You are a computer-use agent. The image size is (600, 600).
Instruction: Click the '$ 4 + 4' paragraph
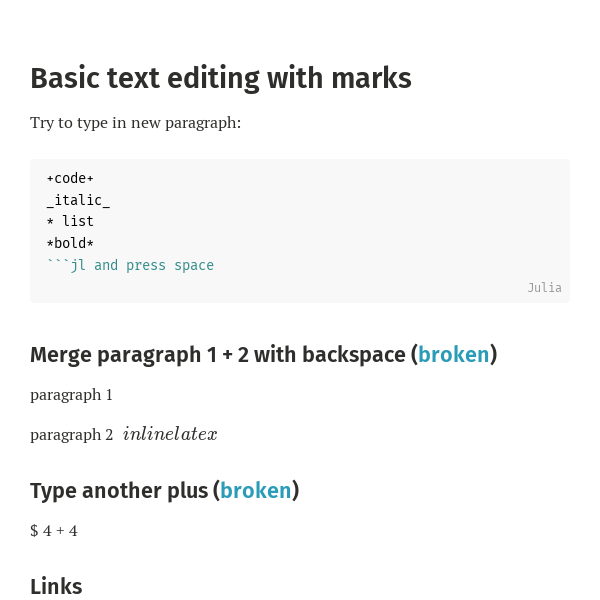tap(54, 531)
